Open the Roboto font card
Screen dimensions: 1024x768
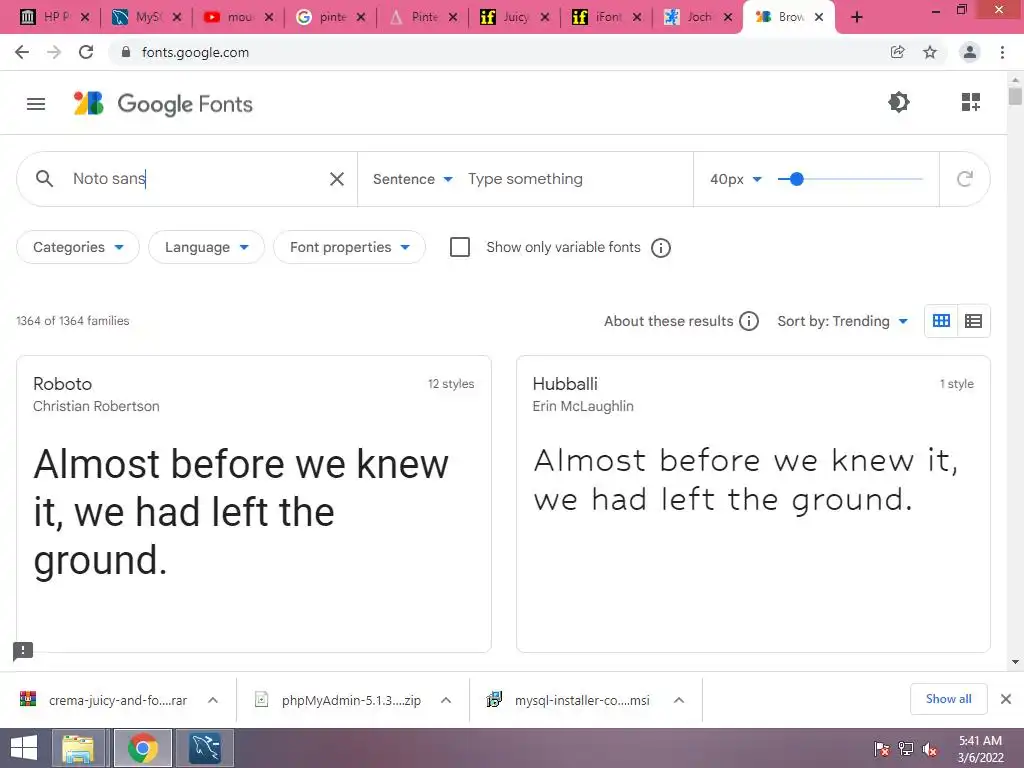[x=253, y=504]
